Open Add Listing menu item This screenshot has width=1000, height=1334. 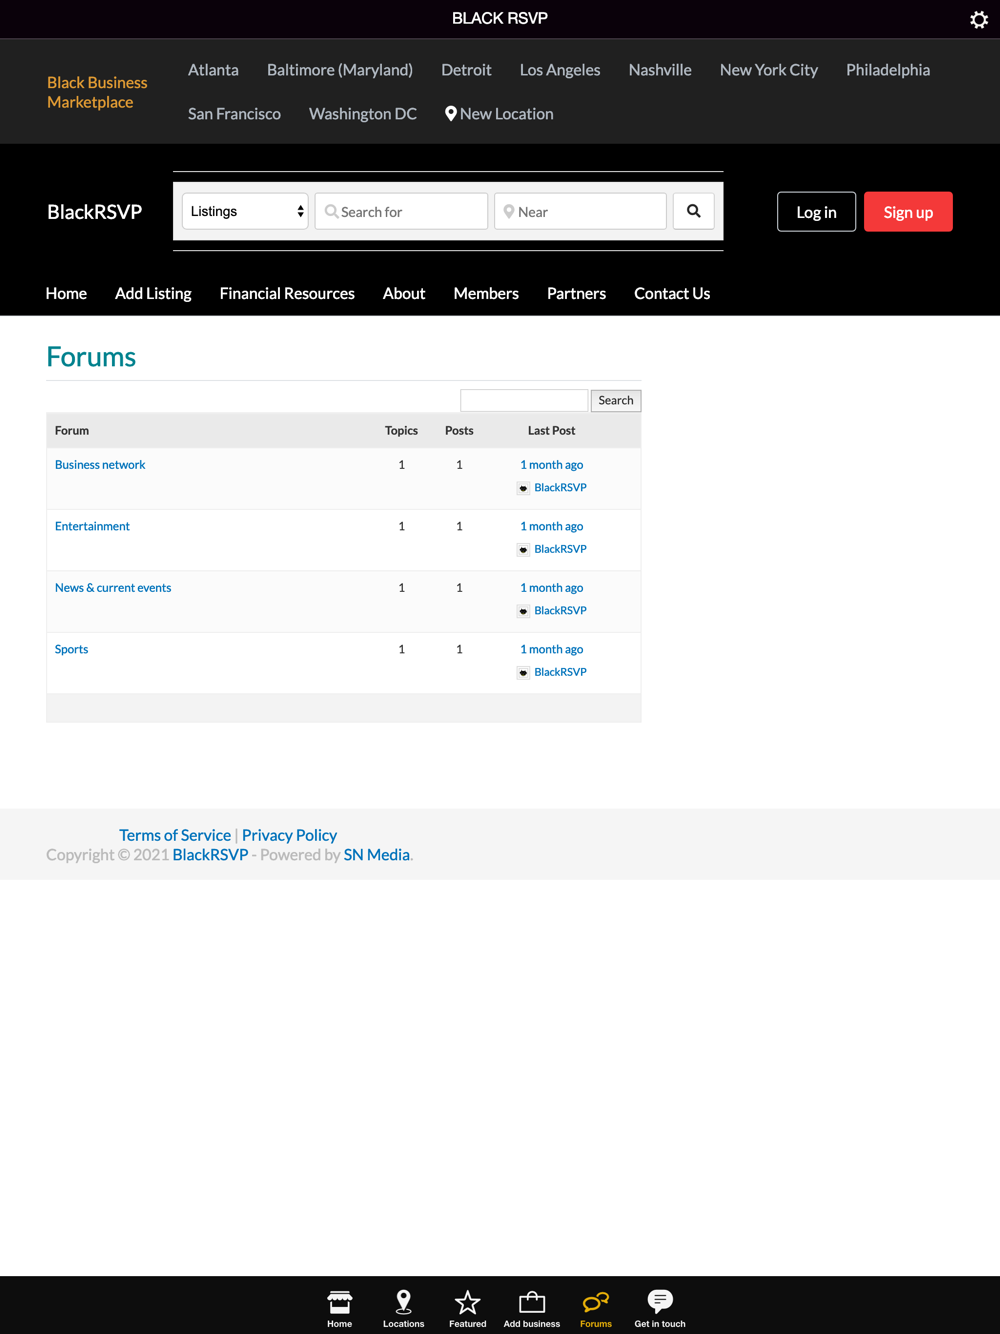coord(153,293)
